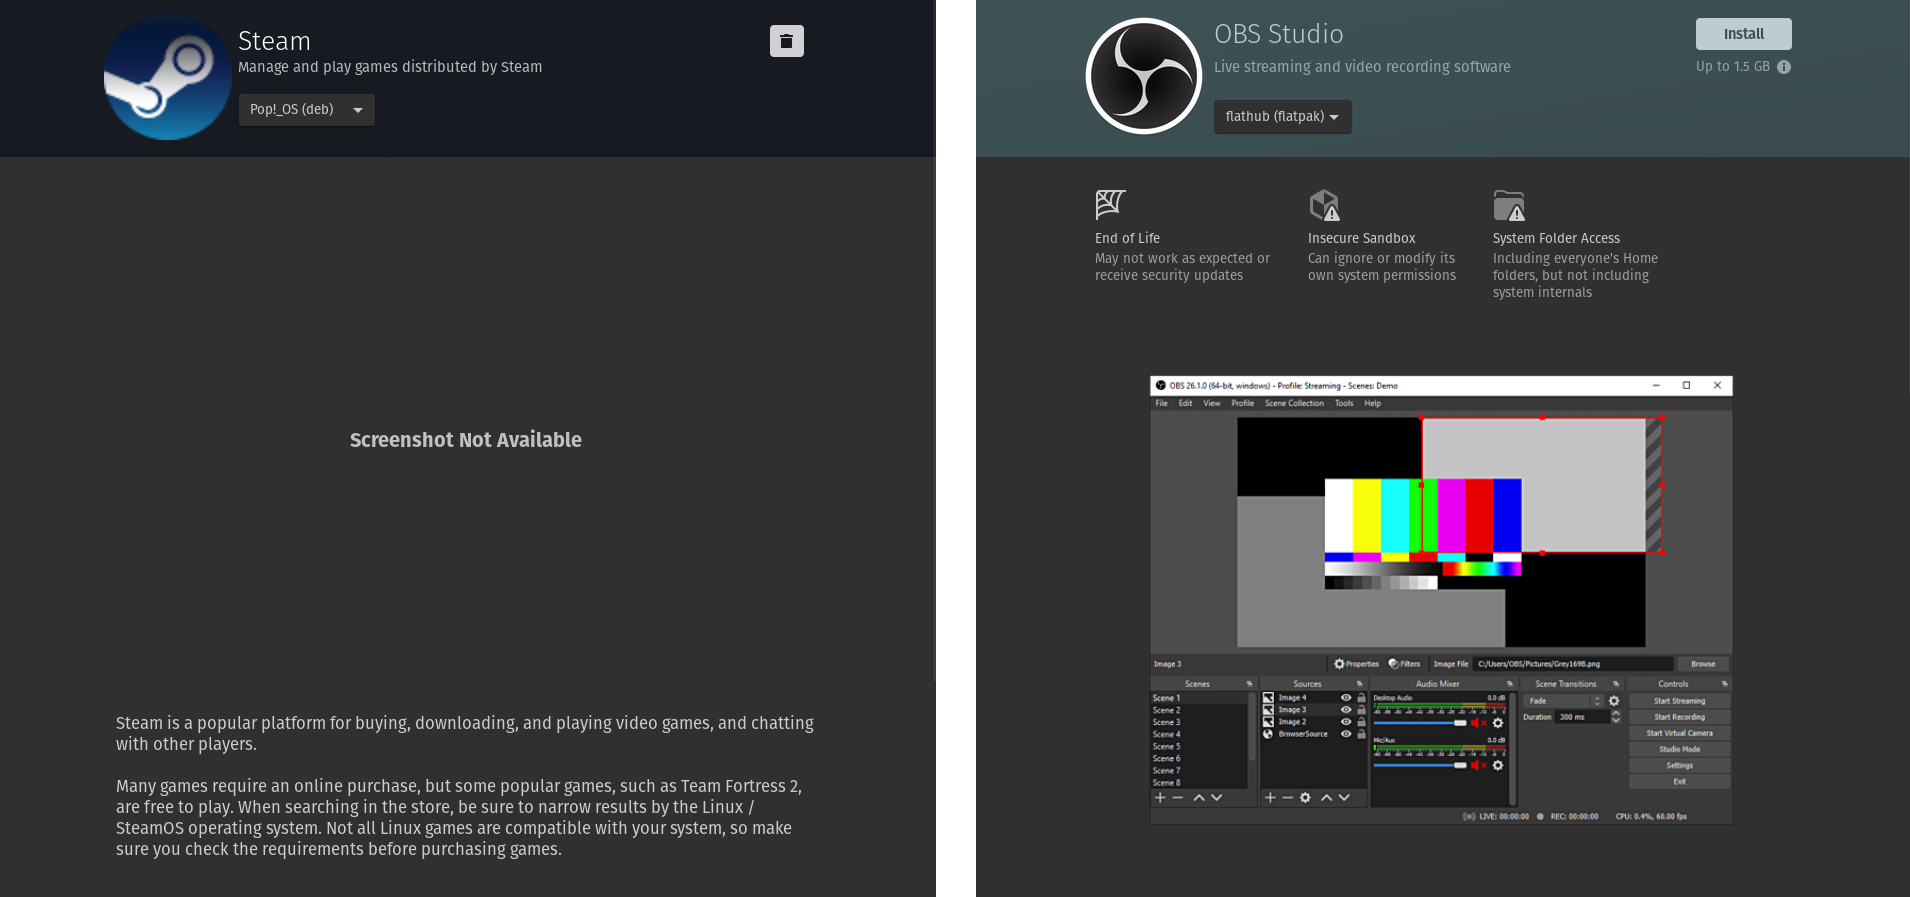Click the "Many games require an online purchase" paragraph
The height and width of the screenshot is (897, 1910).
[459, 818]
